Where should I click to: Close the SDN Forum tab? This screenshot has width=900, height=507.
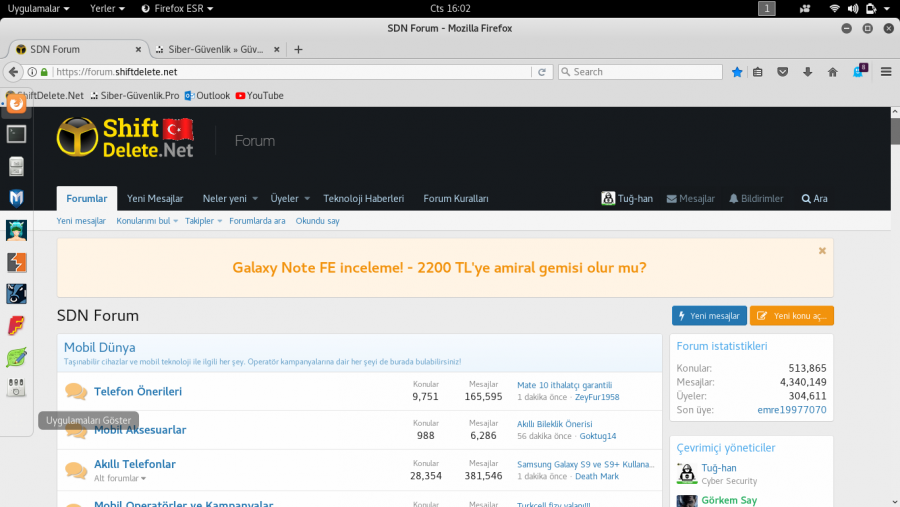138,49
